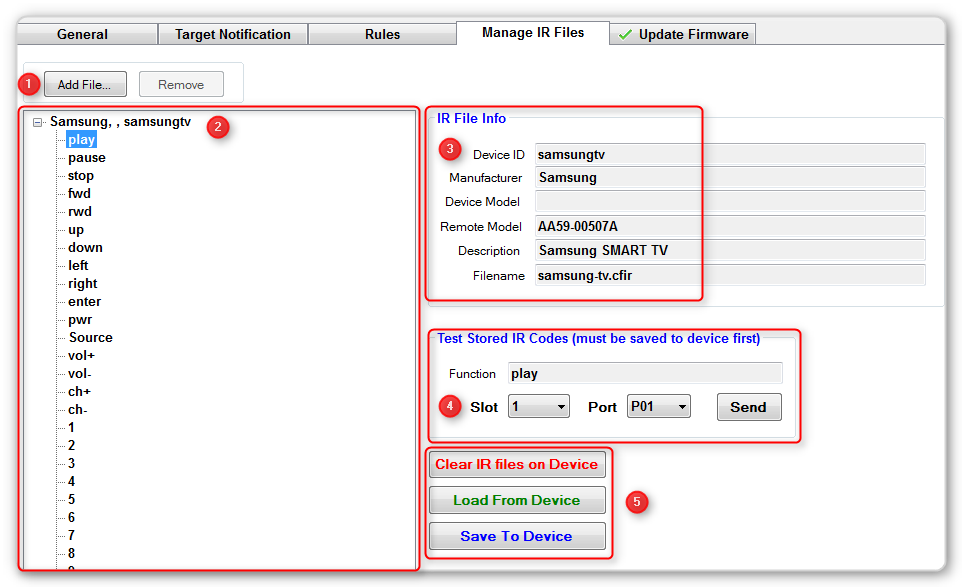The width and height of the screenshot is (962, 587).
Task: Click the Remove button
Action: (180, 84)
